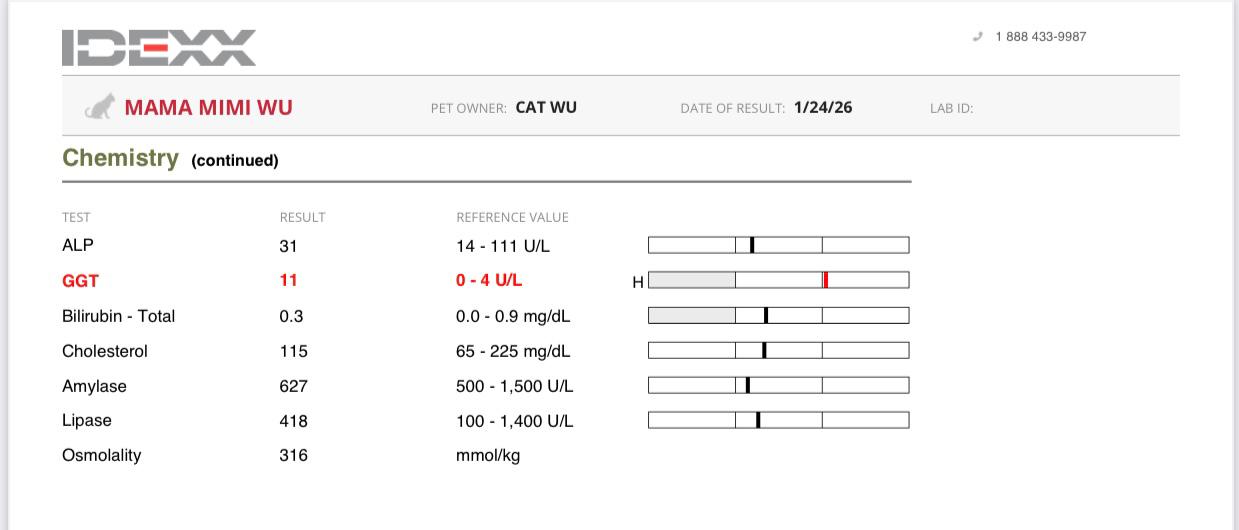Click the Lipase range bar
Image resolution: width=1239 pixels, height=530 pixels.
(x=778, y=420)
